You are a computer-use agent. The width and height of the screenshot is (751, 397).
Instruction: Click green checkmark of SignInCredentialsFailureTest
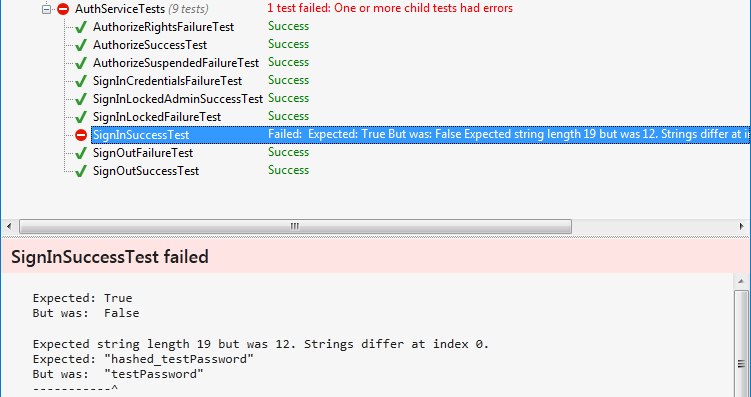pyautogui.click(x=81, y=81)
